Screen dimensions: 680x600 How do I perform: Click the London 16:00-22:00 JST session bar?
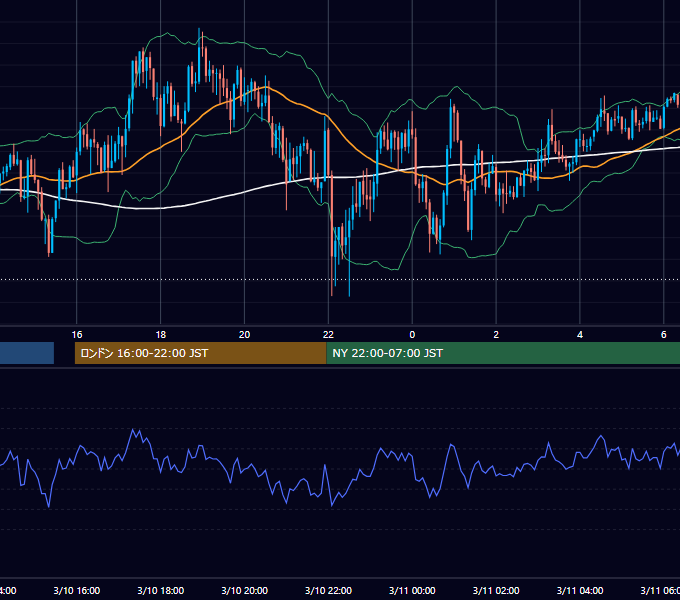(200, 353)
